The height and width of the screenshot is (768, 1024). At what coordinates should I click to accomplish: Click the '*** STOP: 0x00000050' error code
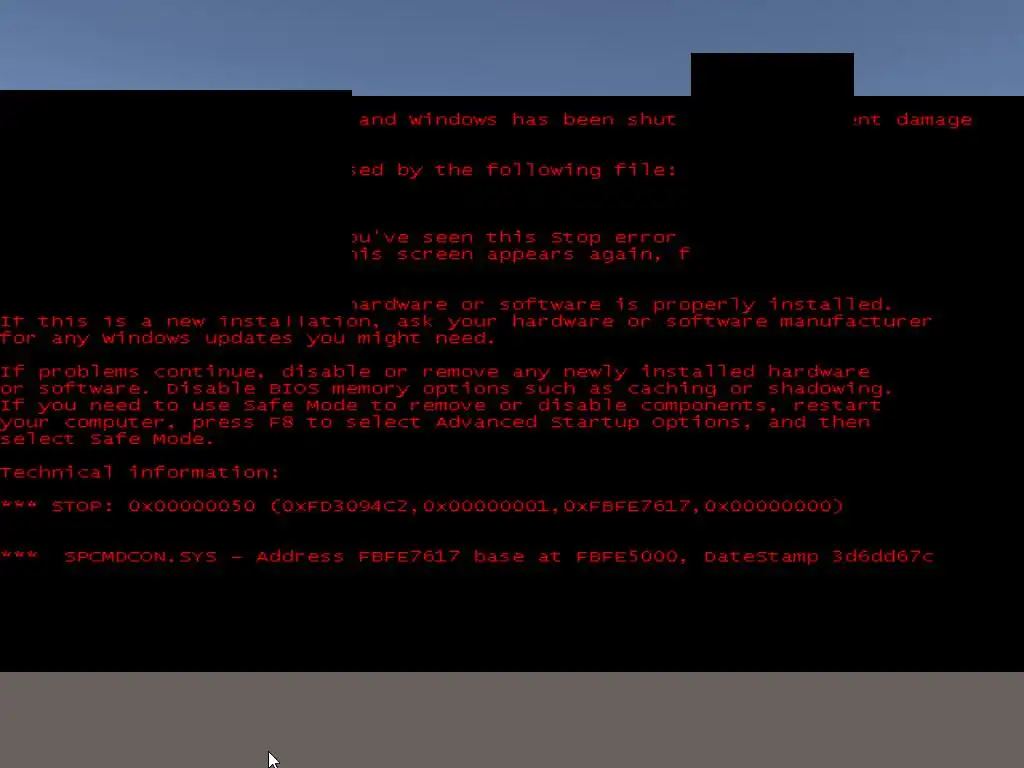128,506
